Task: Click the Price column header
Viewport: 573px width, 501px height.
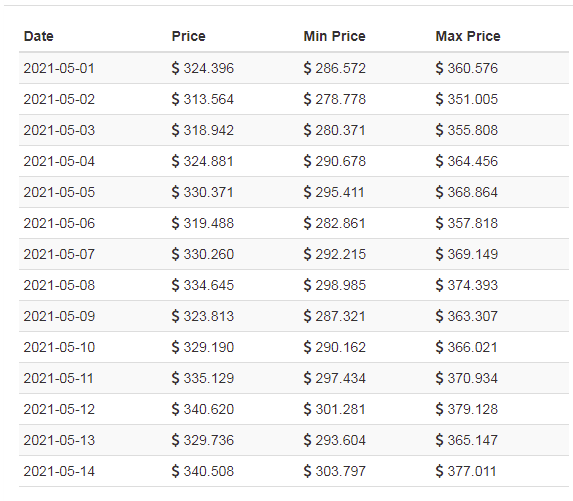Action: point(189,36)
